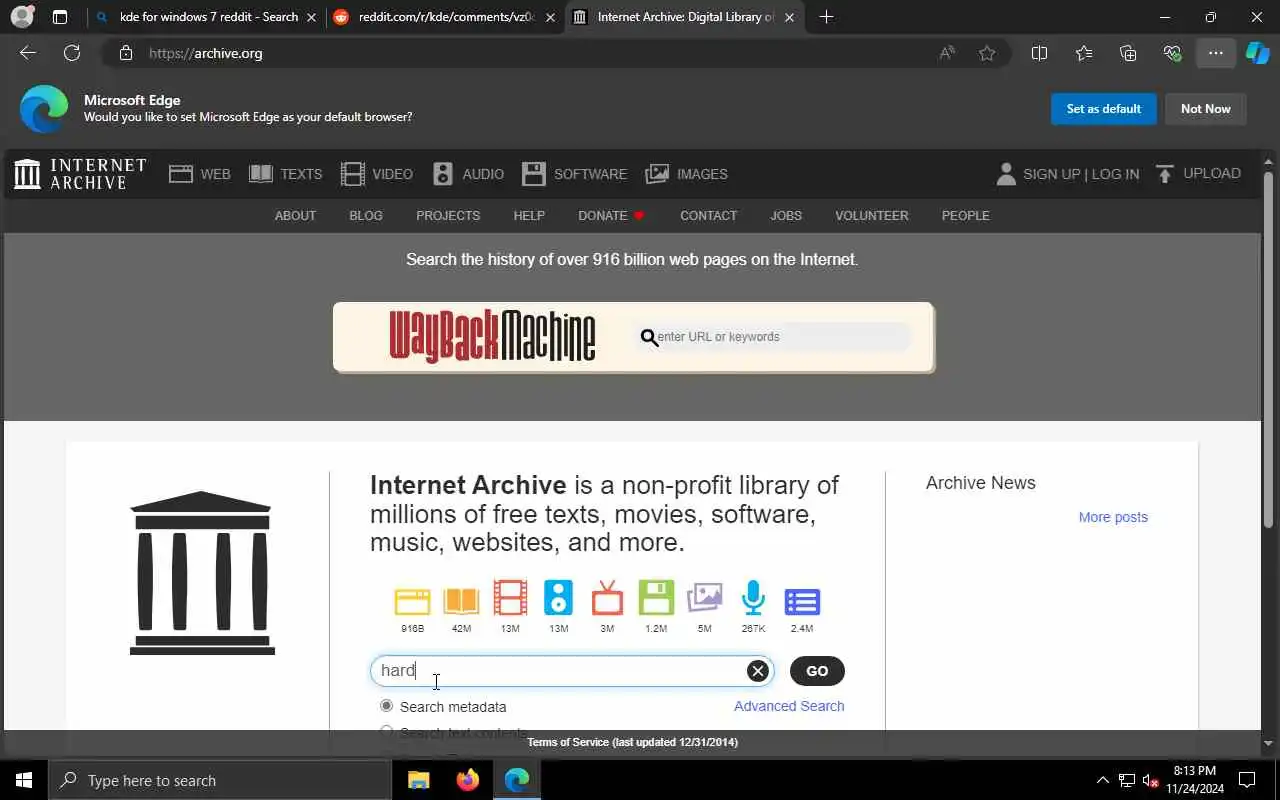Click the browser back arrow
The image size is (1280, 800).
click(28, 53)
